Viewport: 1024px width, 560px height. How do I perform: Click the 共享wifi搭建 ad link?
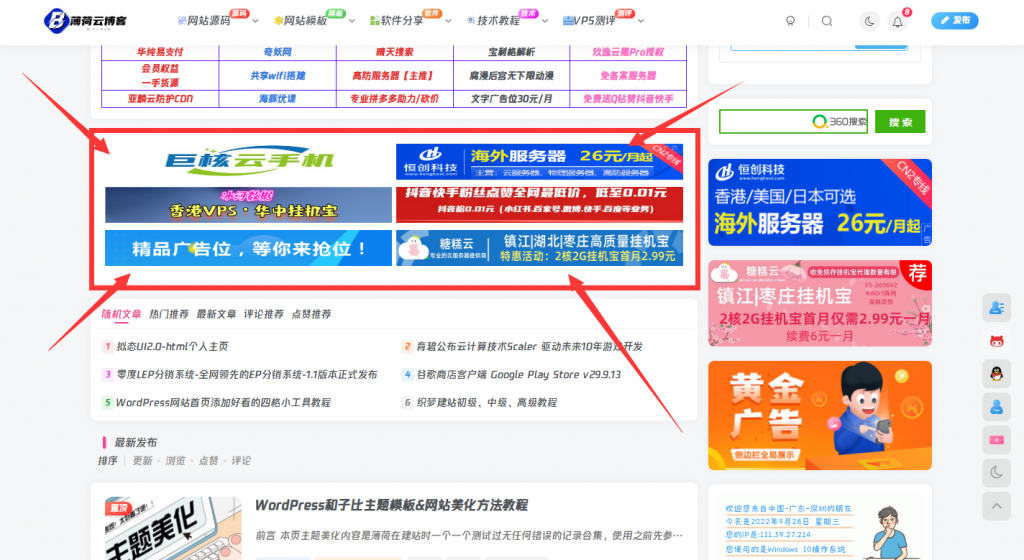pos(278,75)
